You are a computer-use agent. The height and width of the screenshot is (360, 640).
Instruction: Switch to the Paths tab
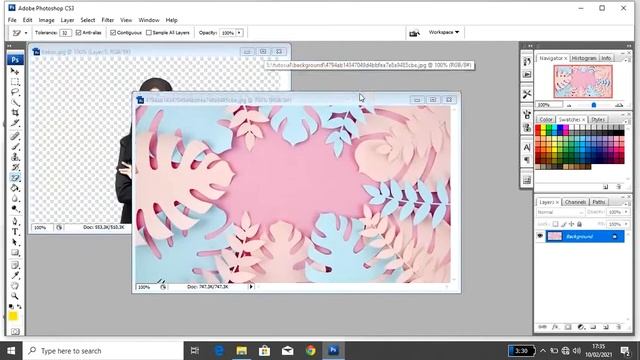pyautogui.click(x=599, y=202)
